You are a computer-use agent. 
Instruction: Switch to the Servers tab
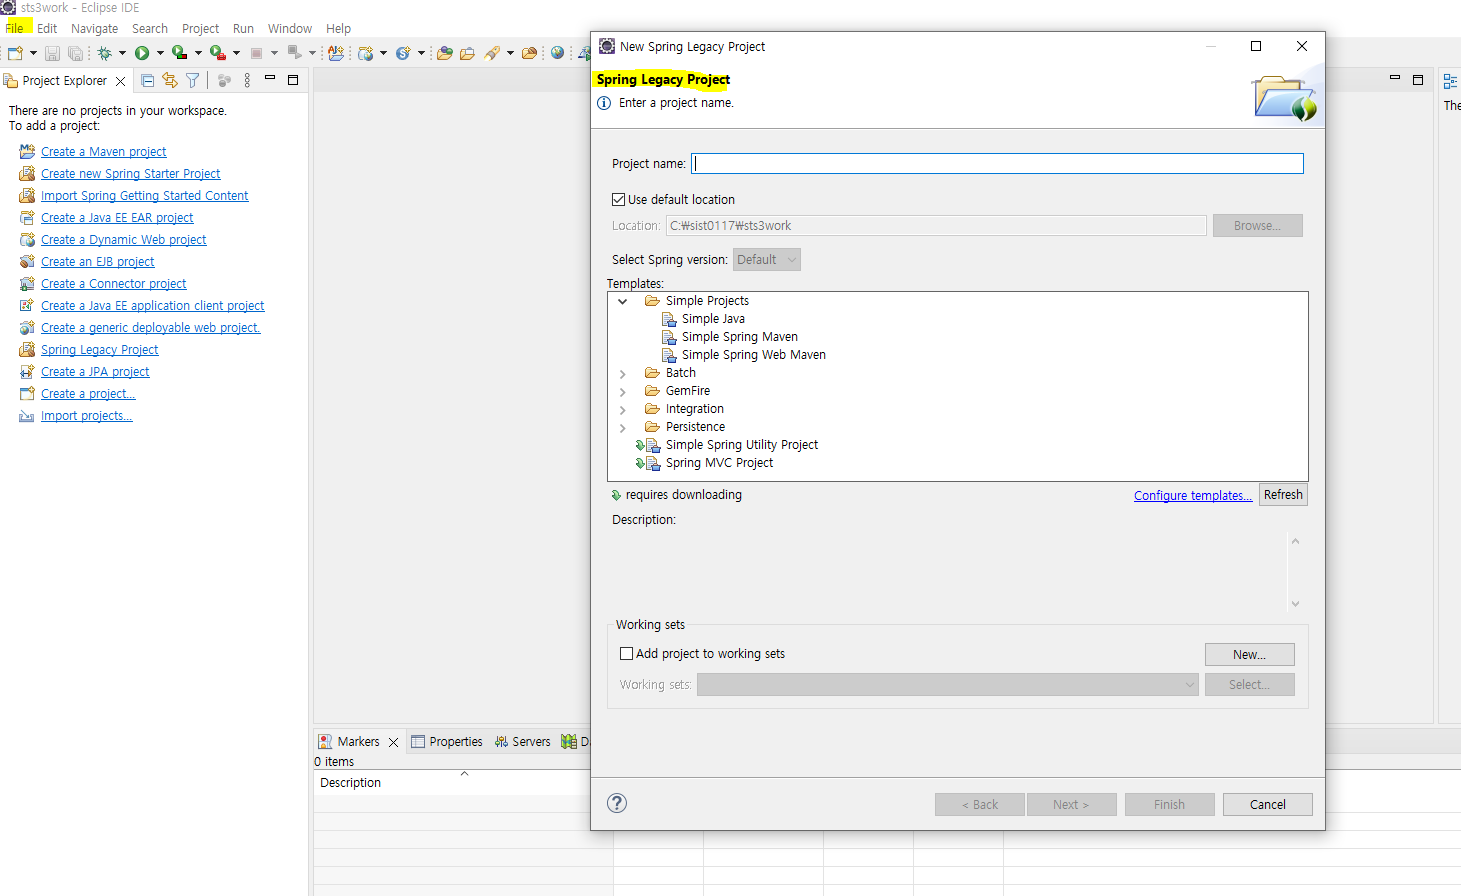point(522,742)
